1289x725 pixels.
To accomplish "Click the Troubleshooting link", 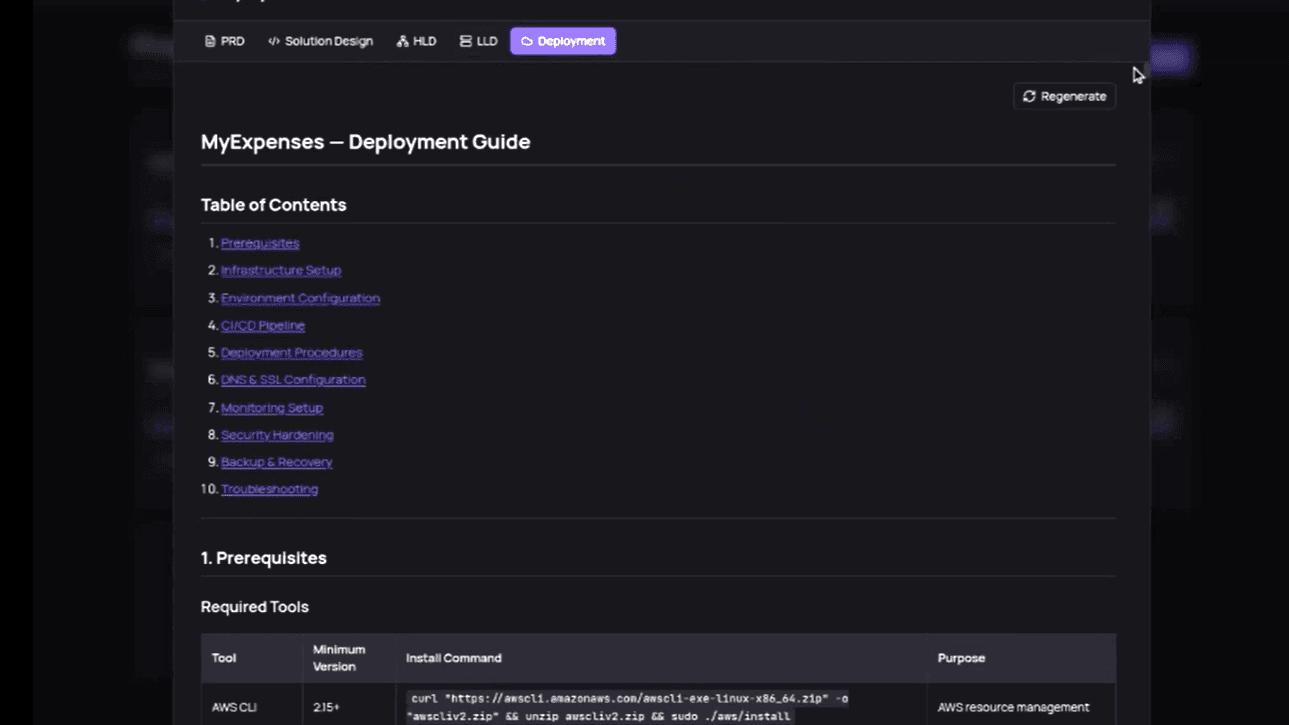I will click(269, 488).
